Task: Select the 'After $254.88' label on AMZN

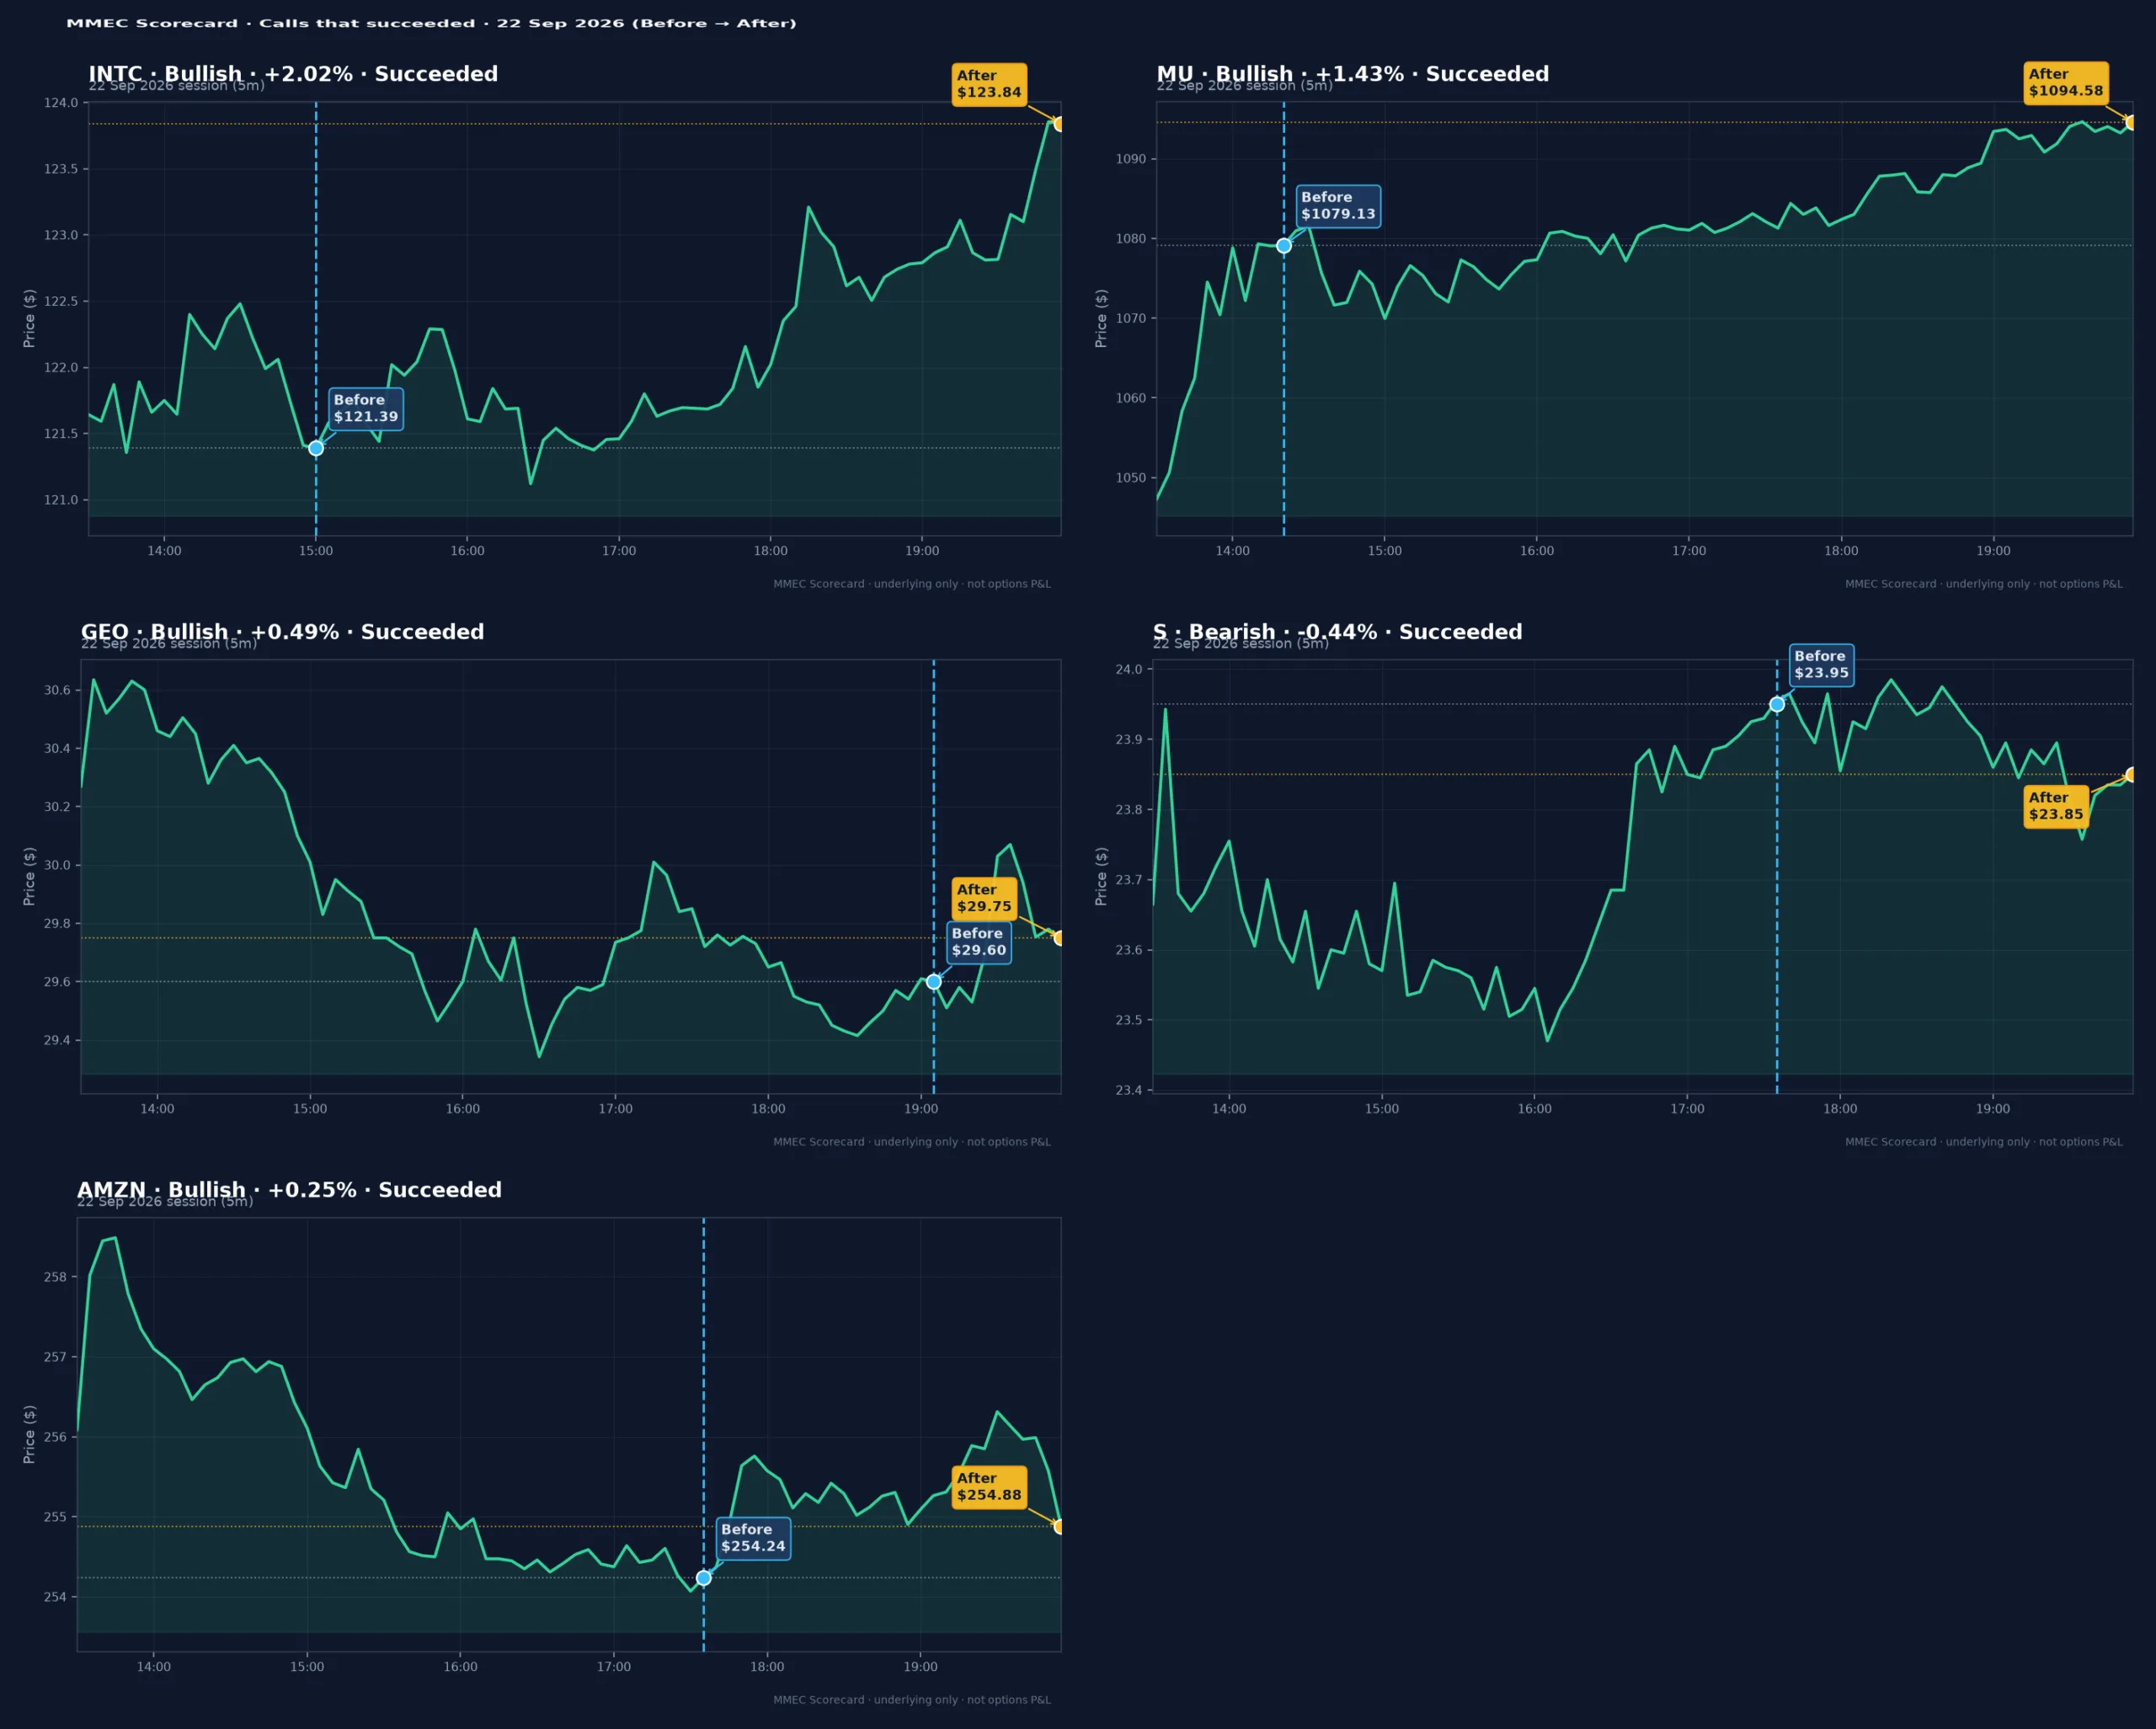Action: point(989,1487)
